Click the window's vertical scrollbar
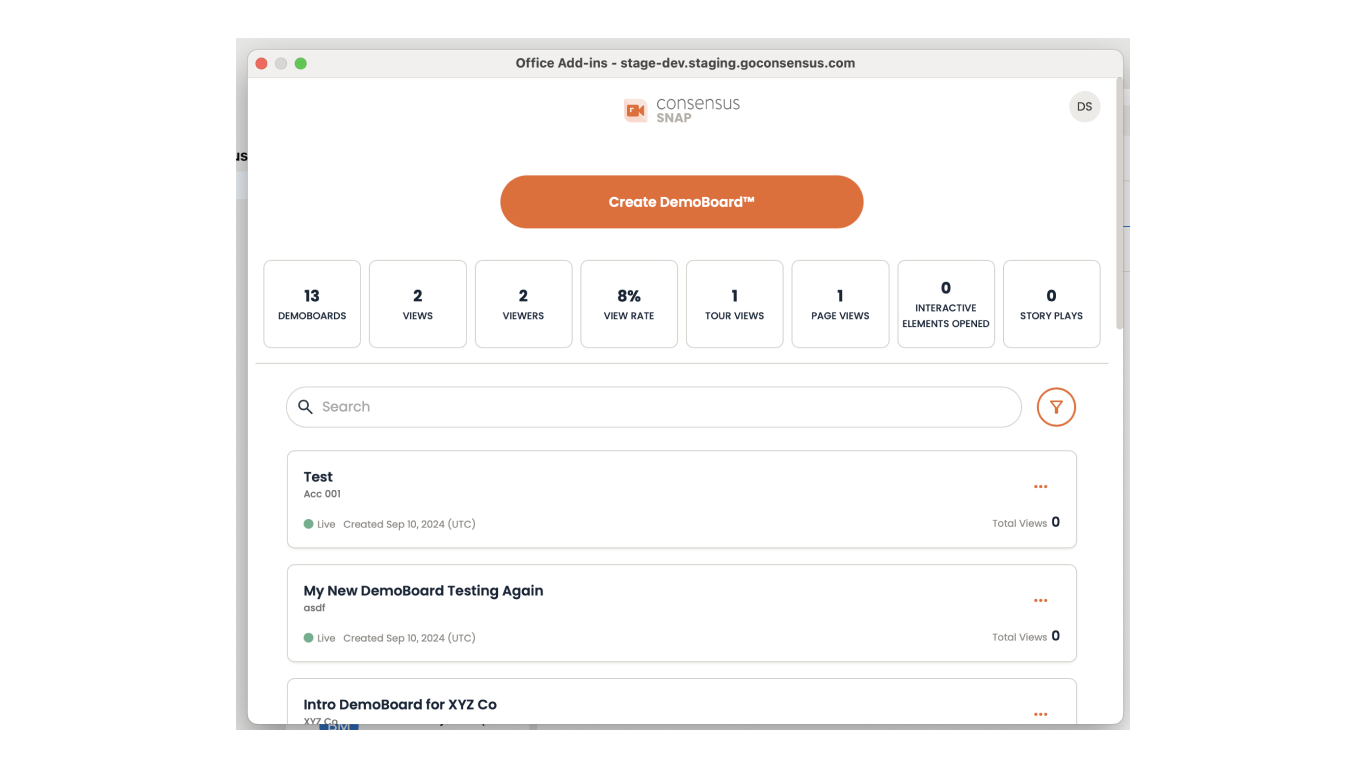Image resolution: width=1366 pixels, height=768 pixels. (1119, 205)
